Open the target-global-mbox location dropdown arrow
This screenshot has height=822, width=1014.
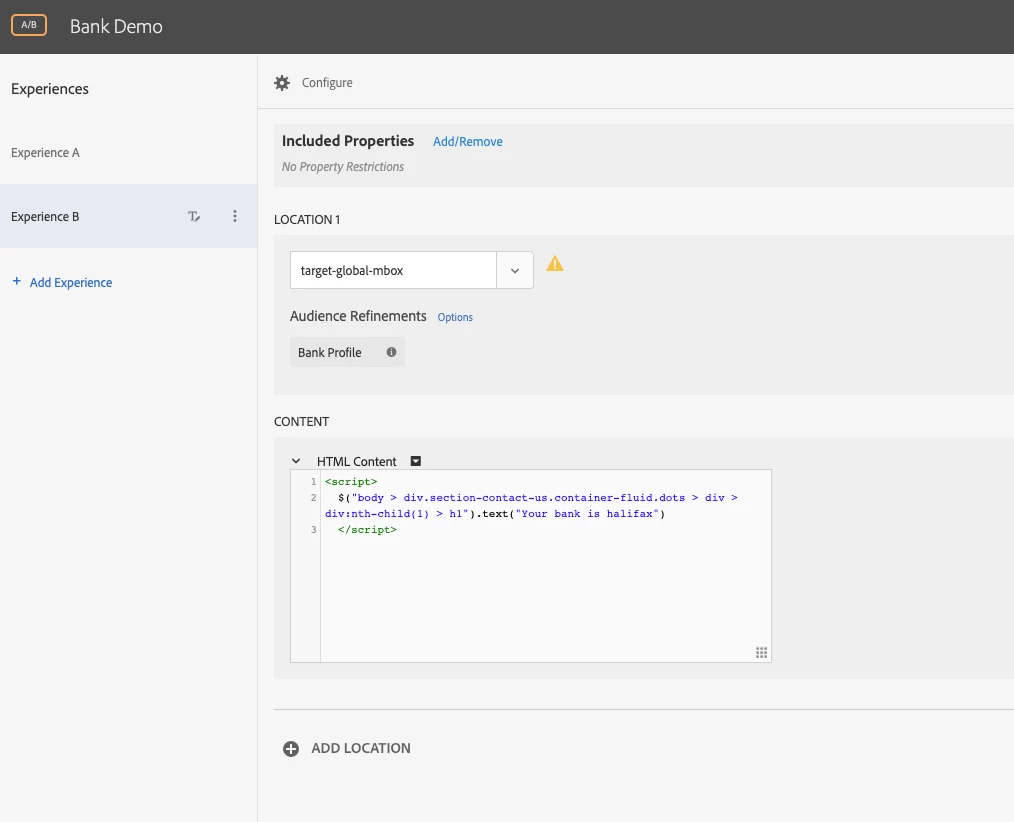coord(515,270)
